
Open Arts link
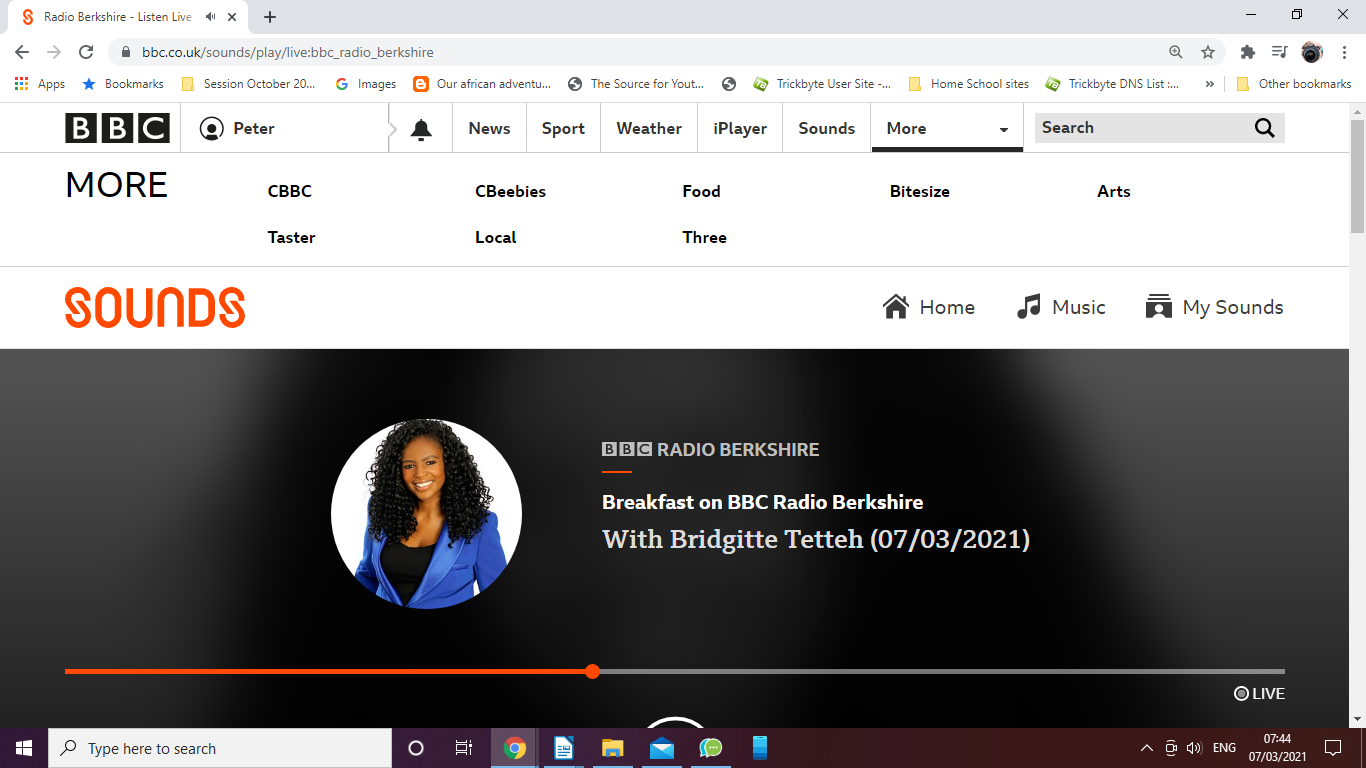click(1114, 191)
